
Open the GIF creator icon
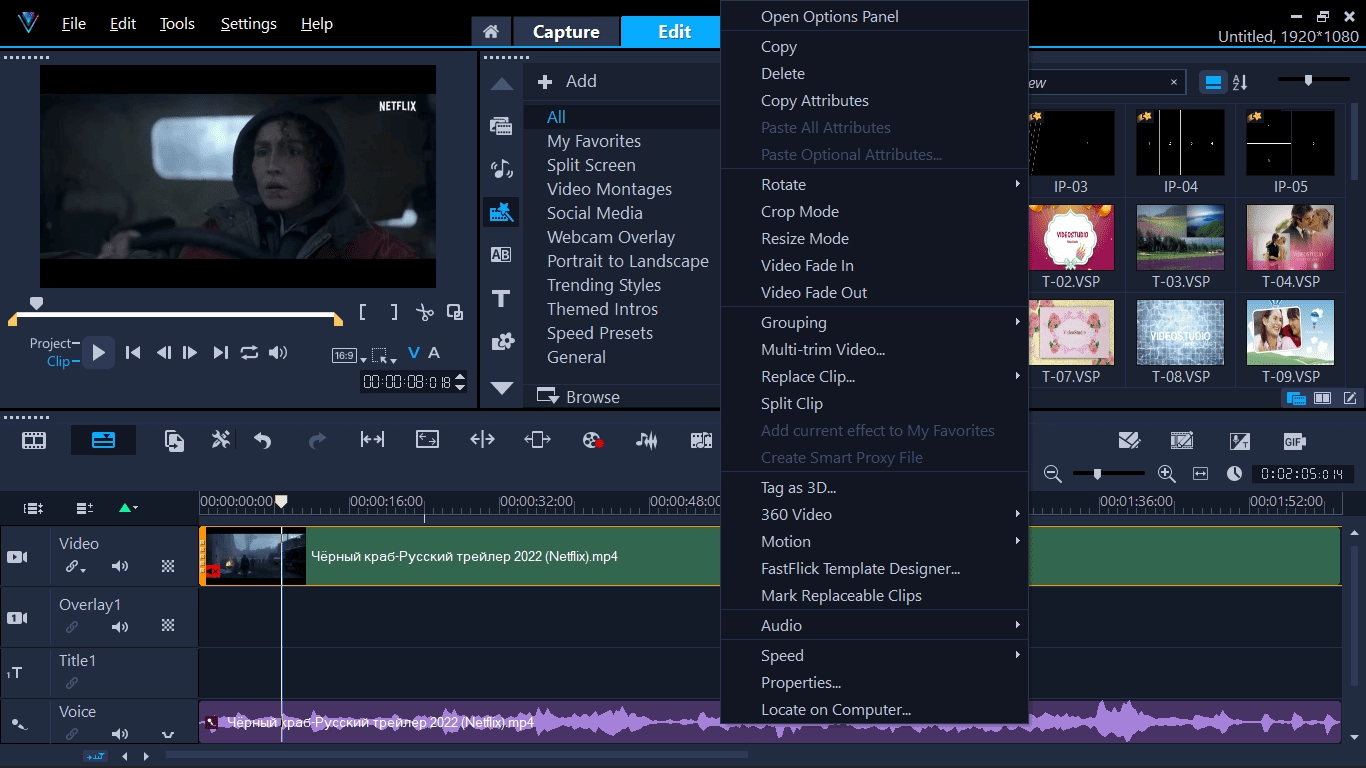[1294, 441]
